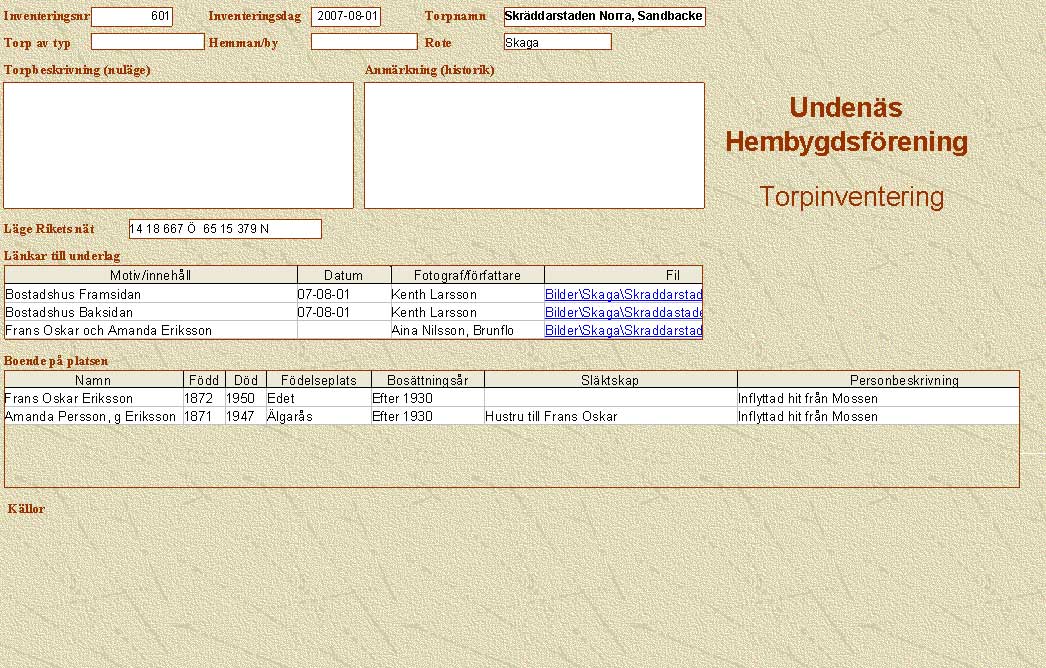Image resolution: width=1046 pixels, height=668 pixels.
Task: Focus the empty Torp av typ field
Action: pos(147,42)
